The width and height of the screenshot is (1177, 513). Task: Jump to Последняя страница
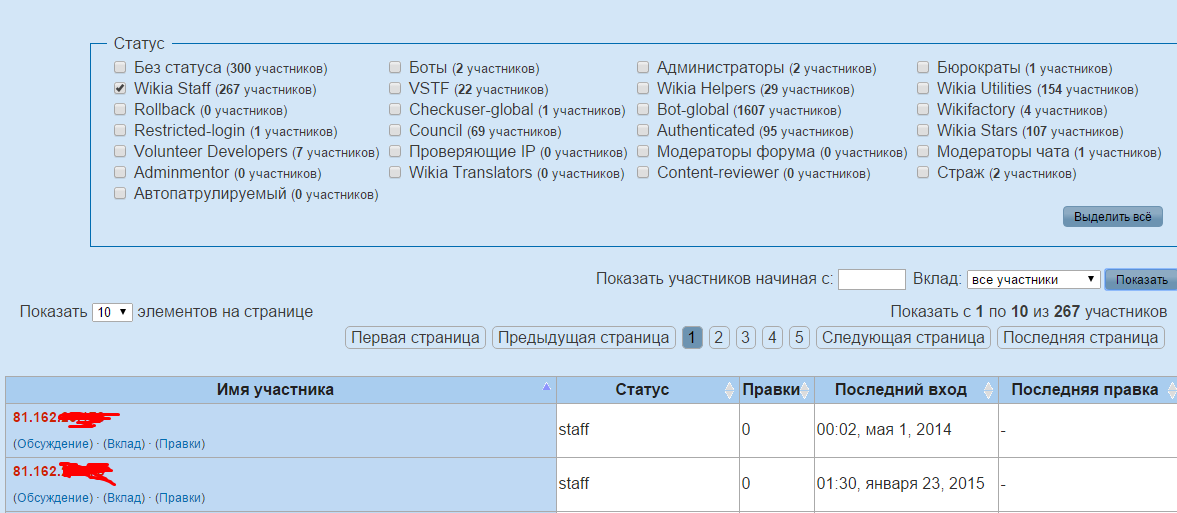click(x=1081, y=338)
